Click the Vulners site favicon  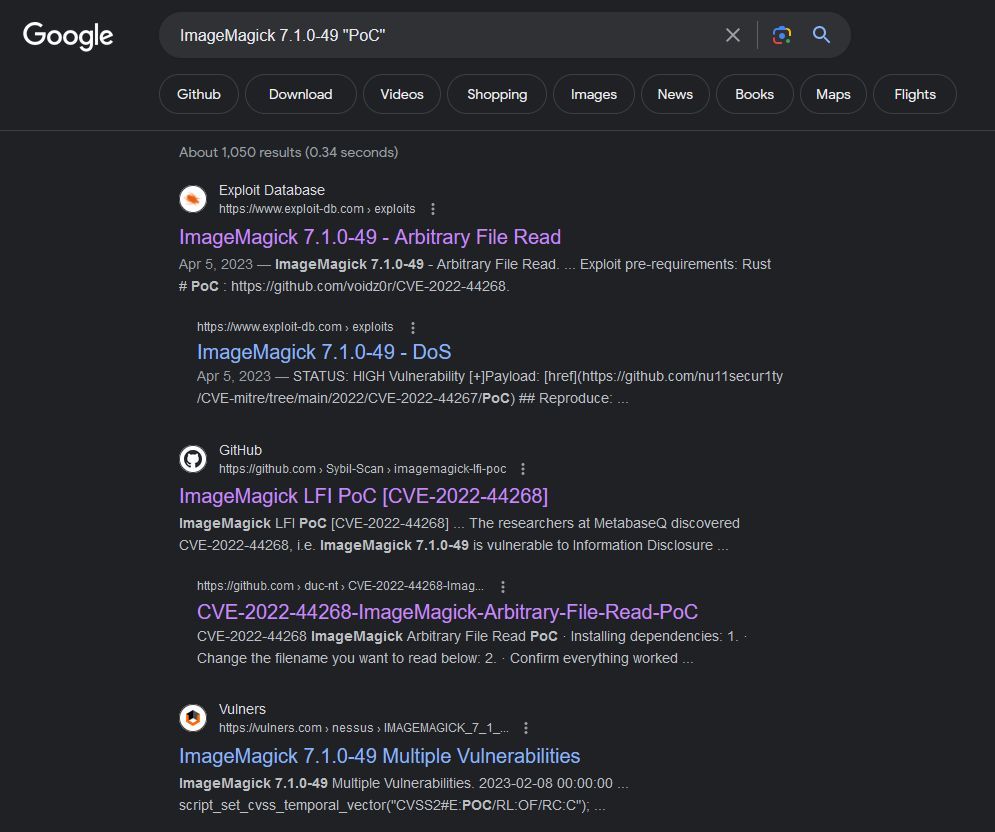click(193, 718)
